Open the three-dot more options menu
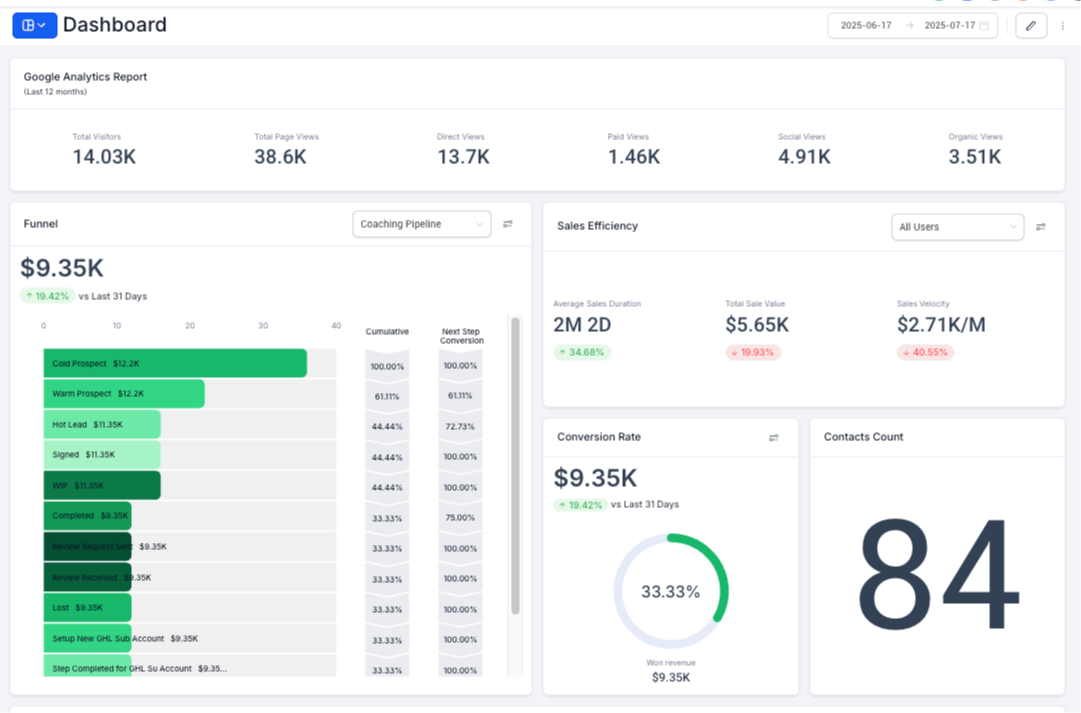Viewport: 1081px width, 713px height. click(1062, 26)
